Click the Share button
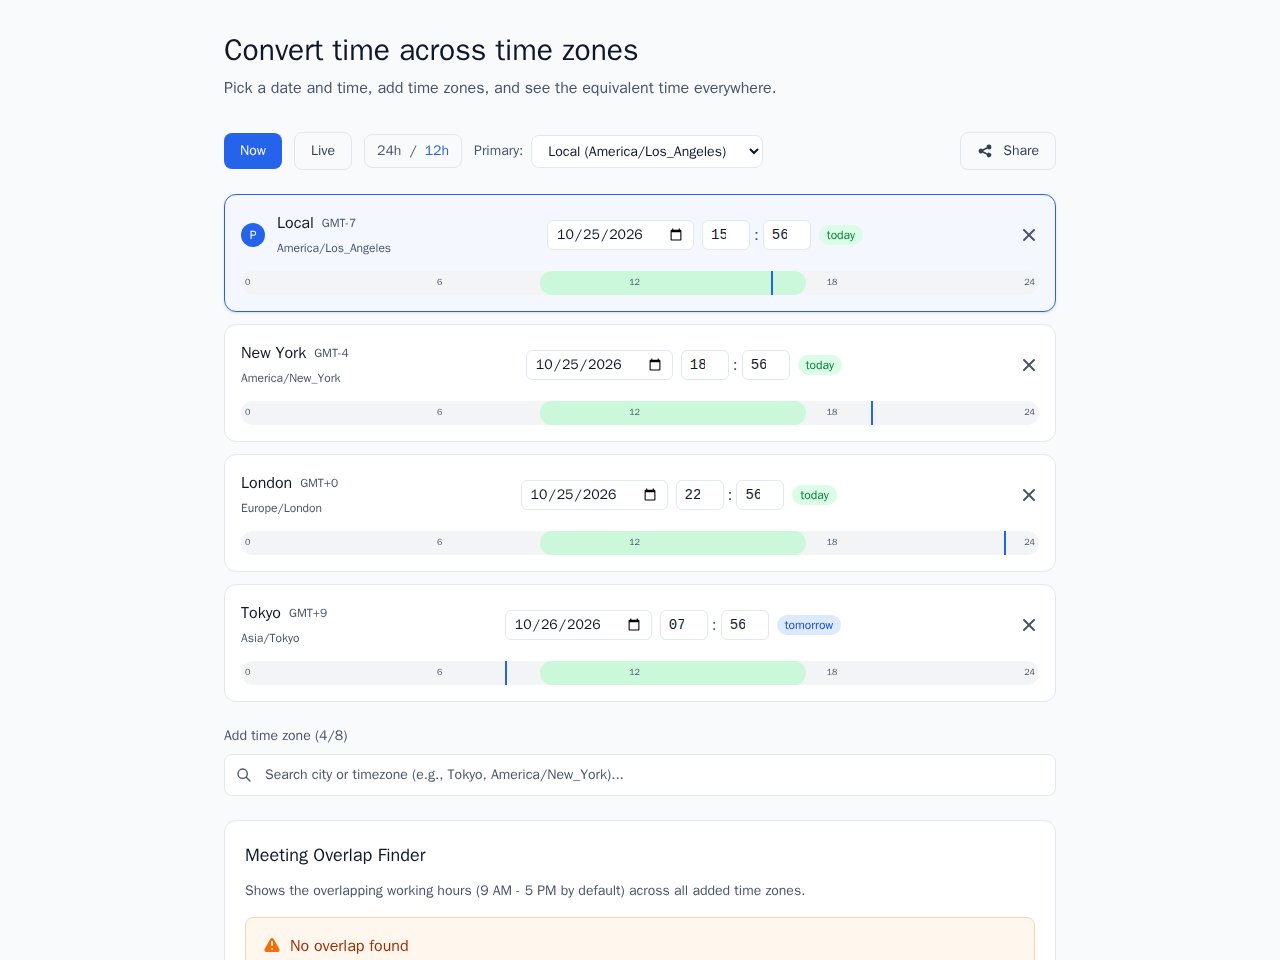 pyautogui.click(x=1008, y=151)
